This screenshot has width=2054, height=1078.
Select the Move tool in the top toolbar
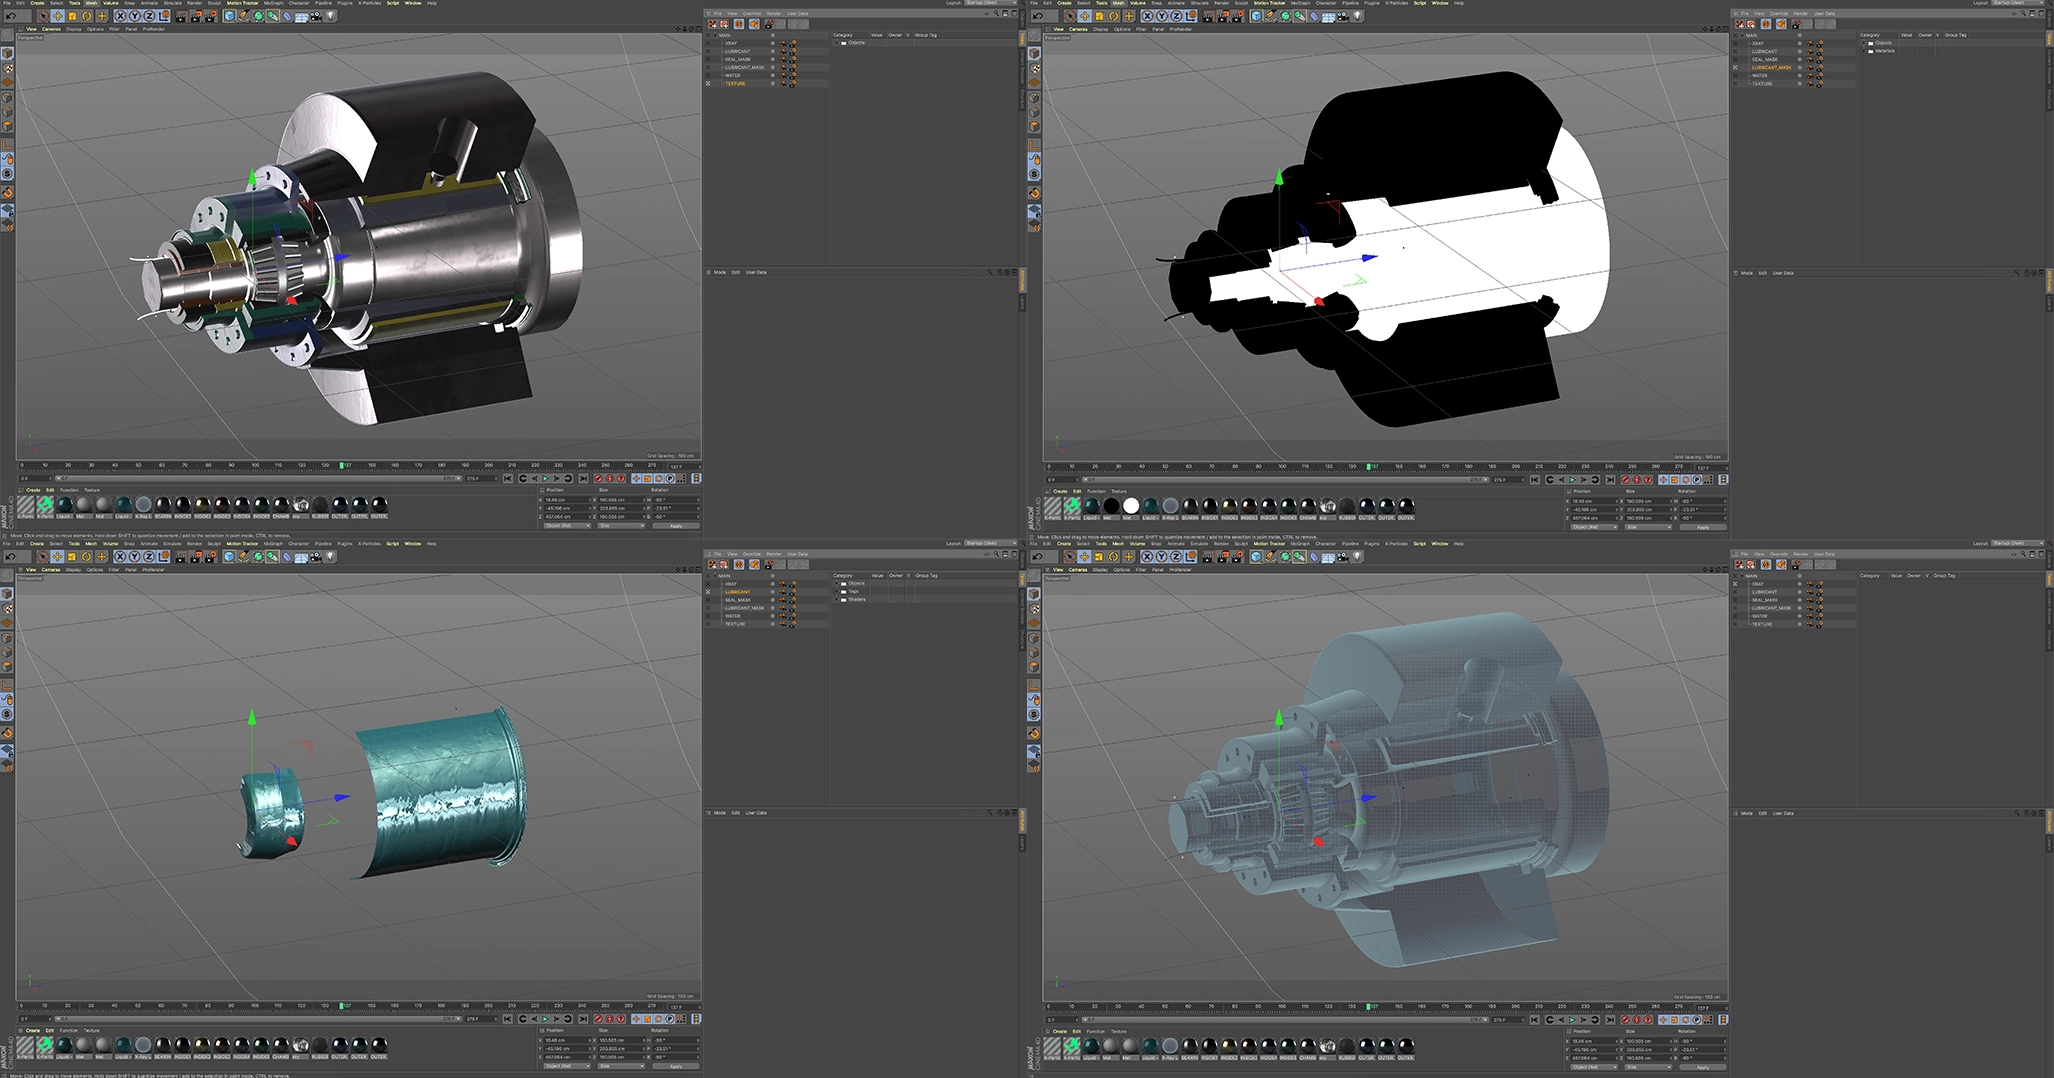[56, 17]
